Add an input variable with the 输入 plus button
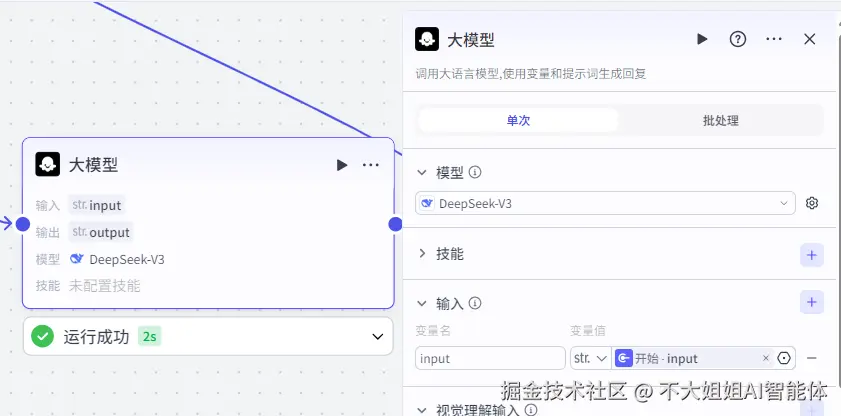Image resolution: width=841 pixels, height=416 pixels. (x=812, y=302)
